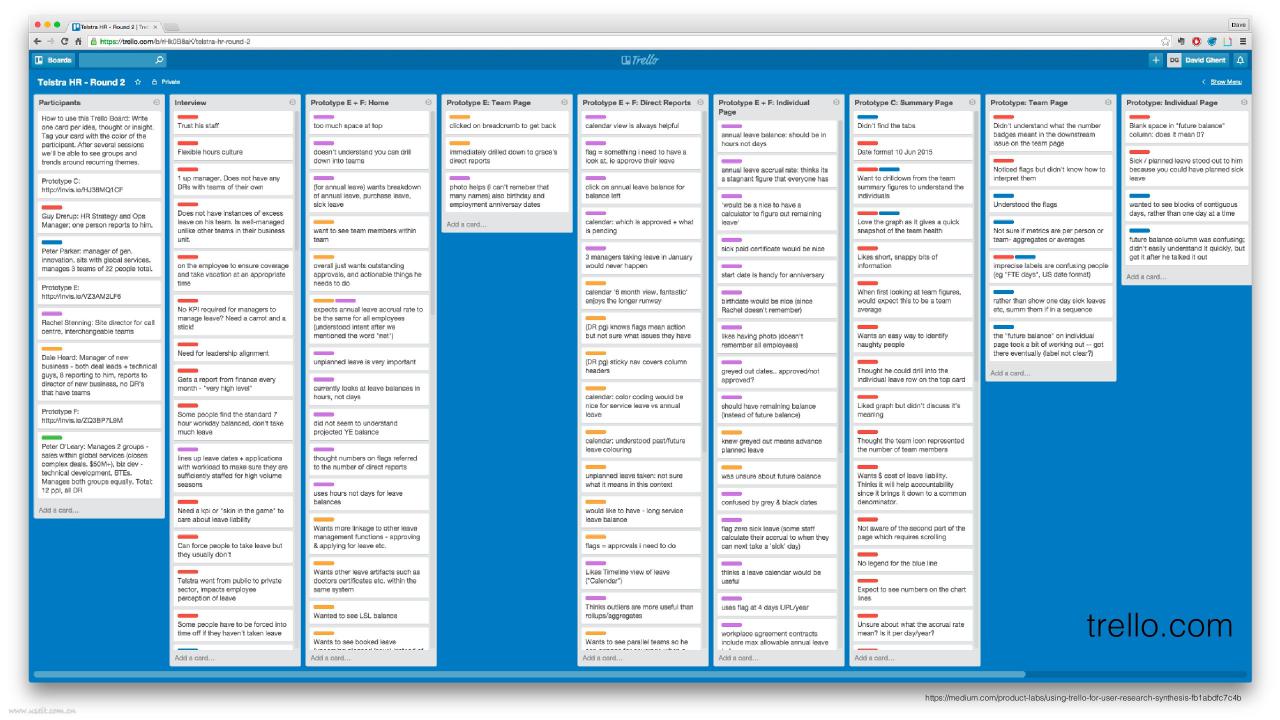Click the Show Menu link
Viewport: 1280px width, 720px height.
tap(1226, 81)
